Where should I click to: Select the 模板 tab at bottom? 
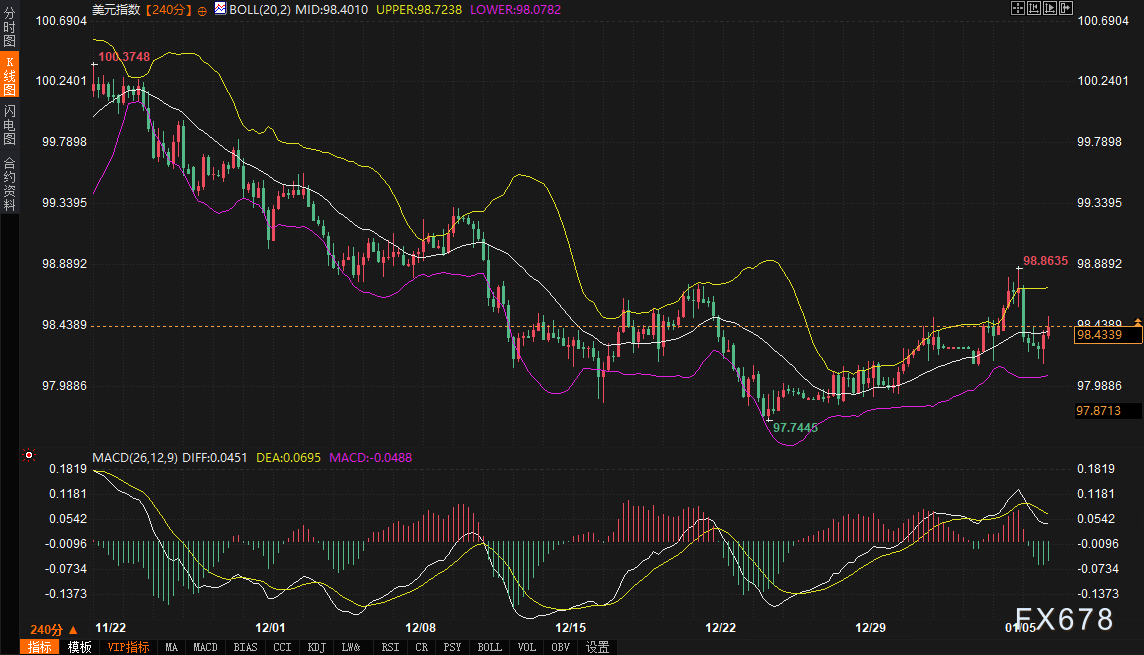tap(78, 647)
